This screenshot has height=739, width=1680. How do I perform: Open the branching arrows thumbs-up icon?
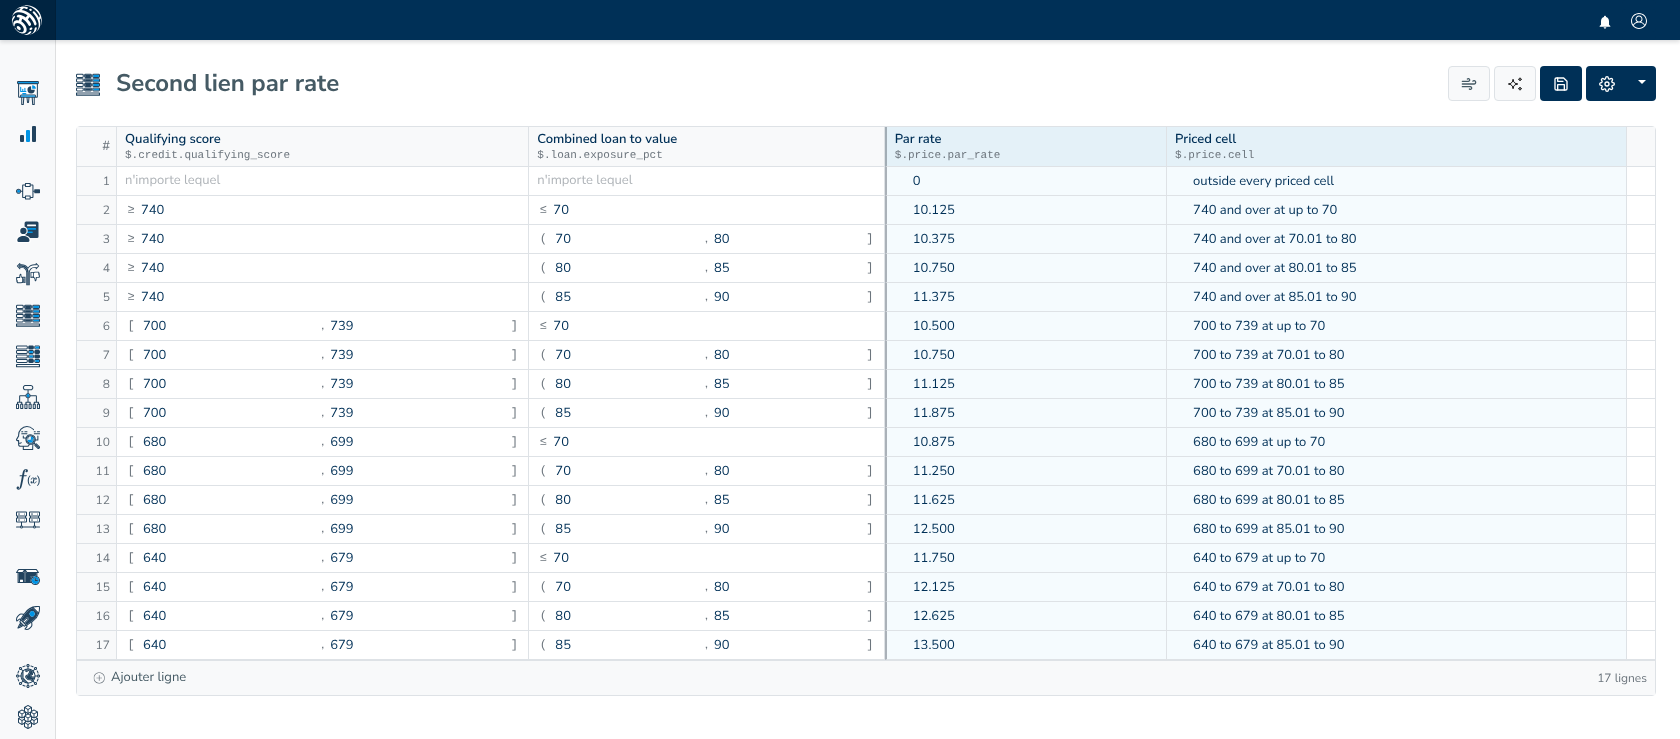pyautogui.click(x=28, y=273)
